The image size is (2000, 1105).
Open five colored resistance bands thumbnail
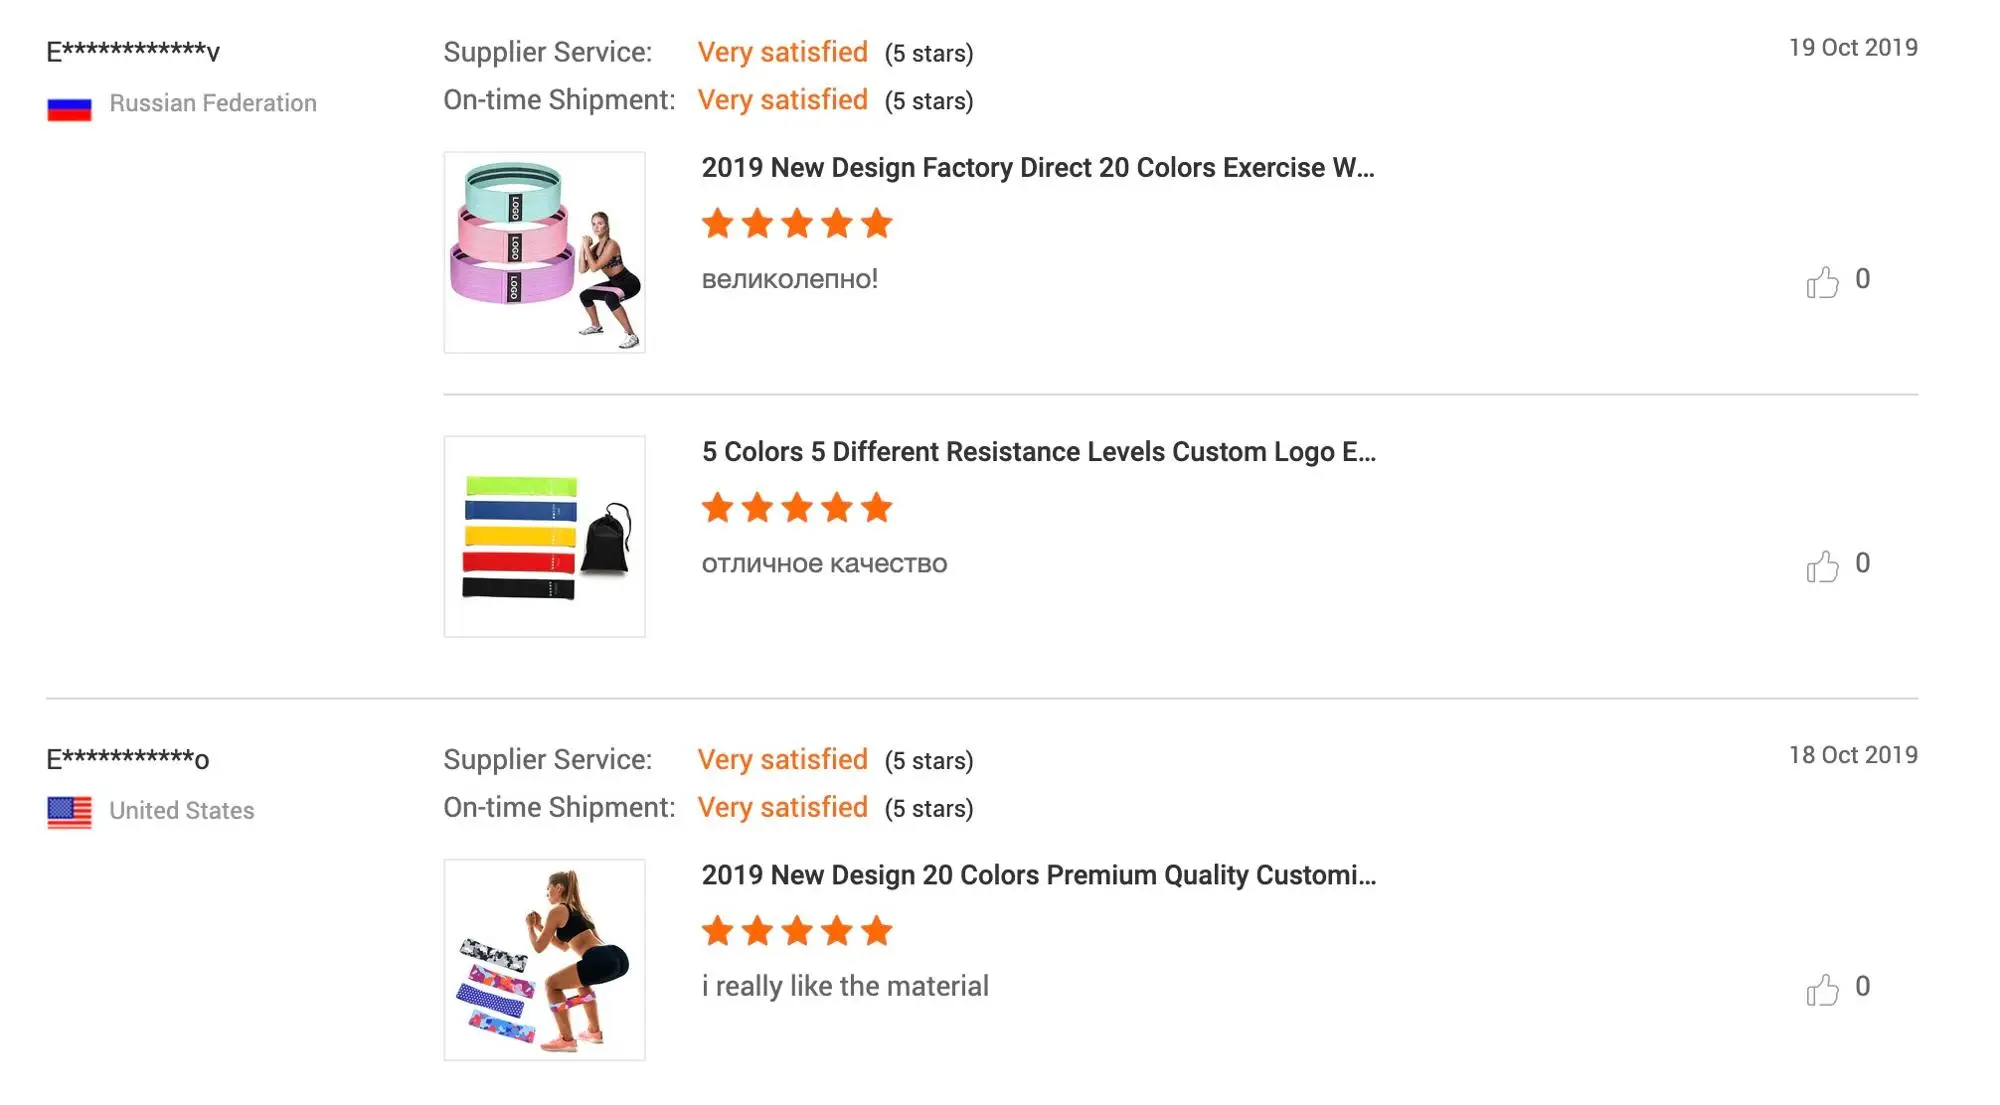point(544,536)
